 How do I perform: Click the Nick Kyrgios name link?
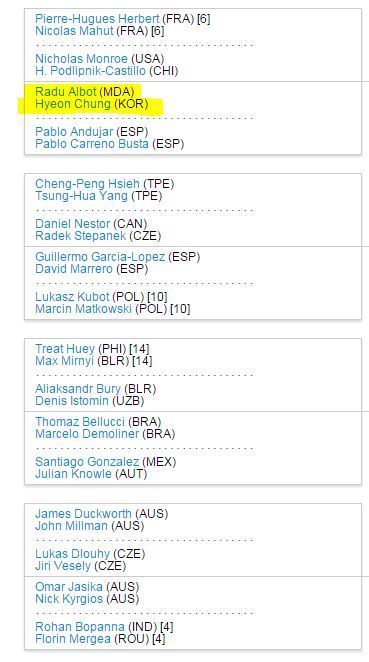click(x=69, y=599)
